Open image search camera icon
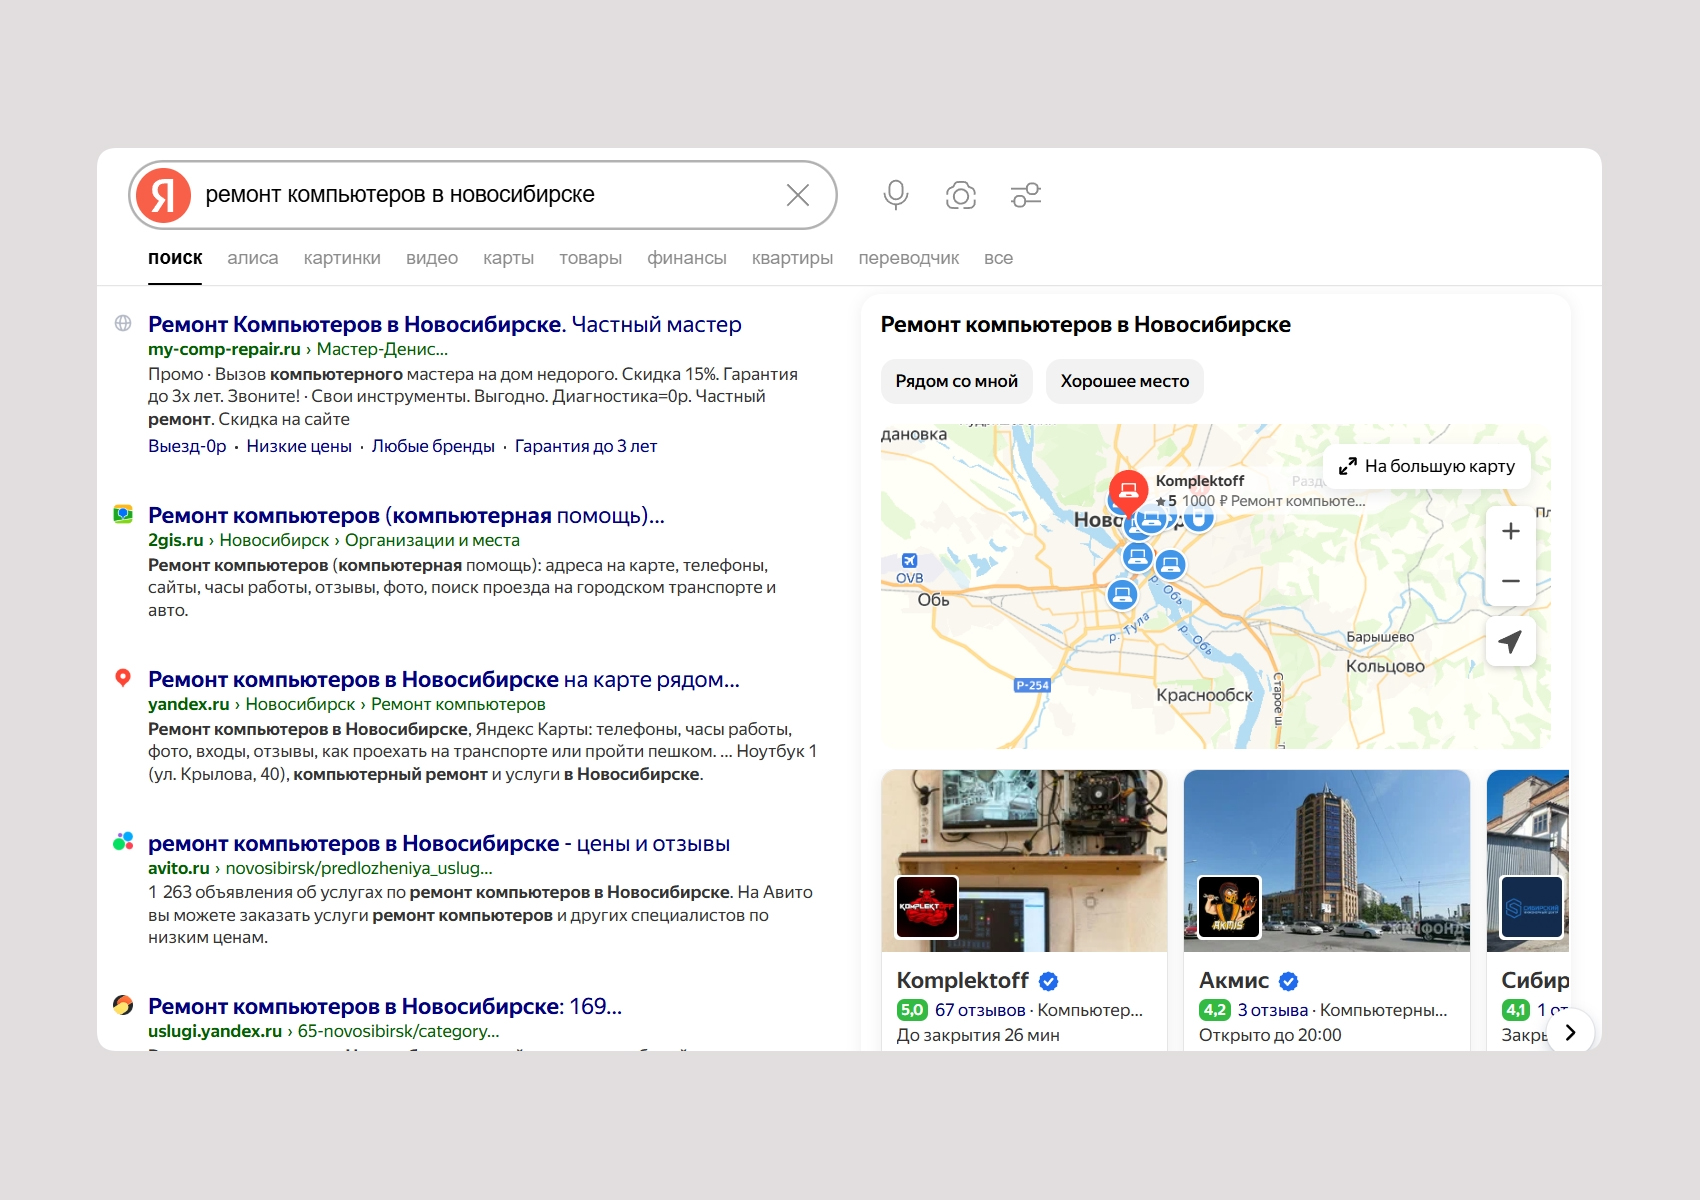The width and height of the screenshot is (1700, 1200). click(960, 195)
